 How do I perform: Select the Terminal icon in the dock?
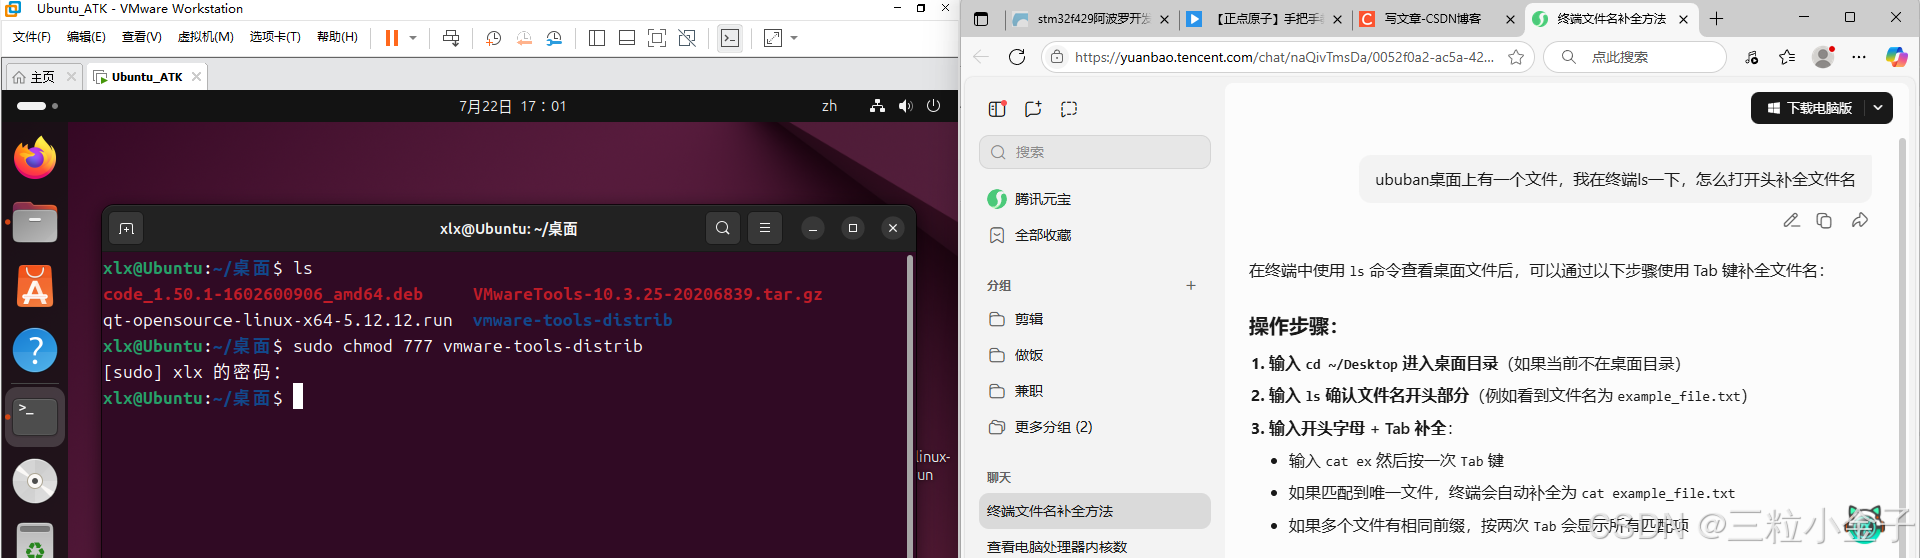click(35, 416)
